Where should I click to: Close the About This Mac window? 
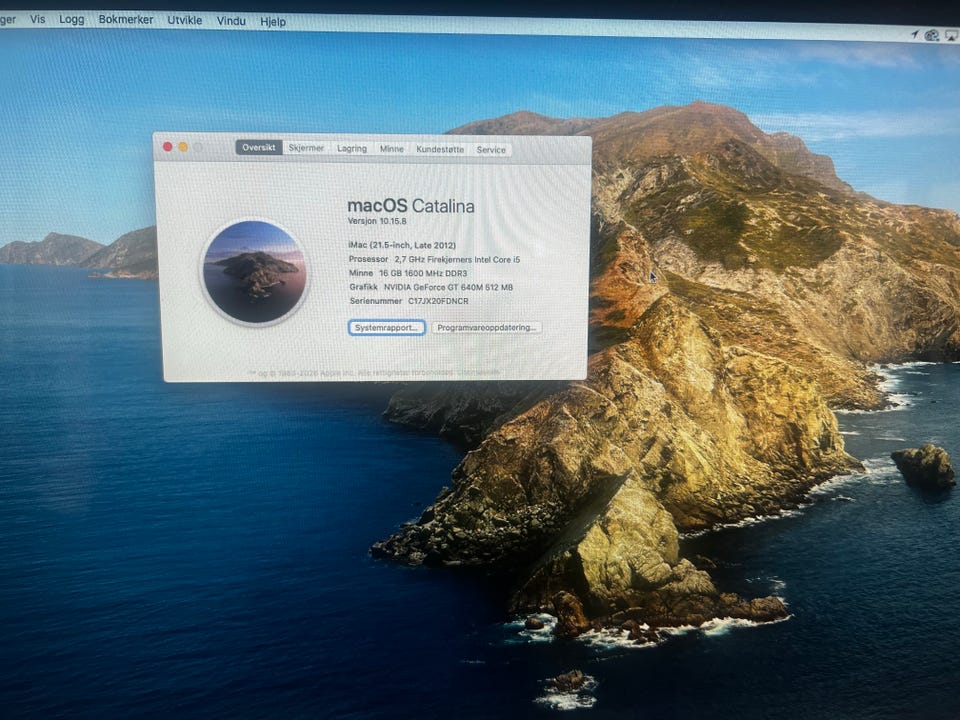tap(168, 147)
